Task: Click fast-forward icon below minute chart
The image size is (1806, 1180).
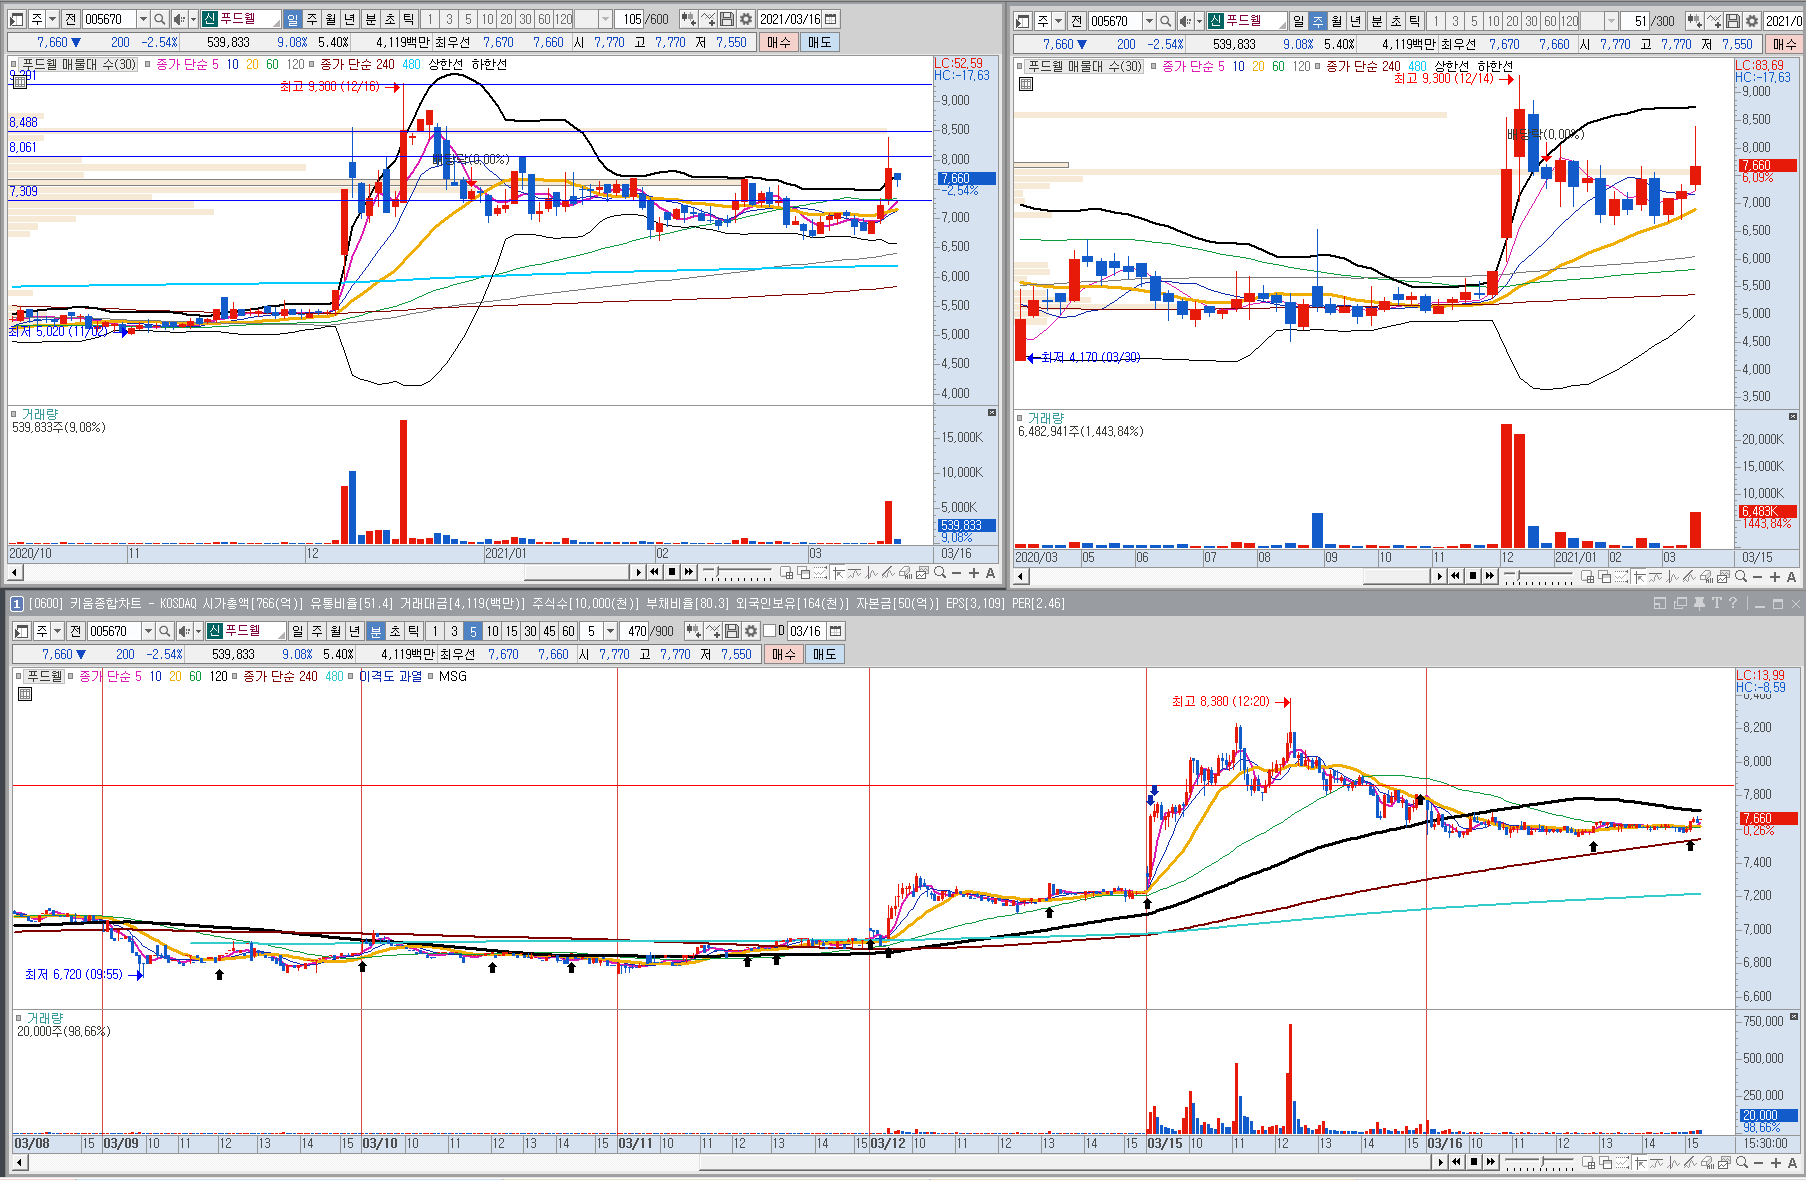Action: point(1491,1162)
